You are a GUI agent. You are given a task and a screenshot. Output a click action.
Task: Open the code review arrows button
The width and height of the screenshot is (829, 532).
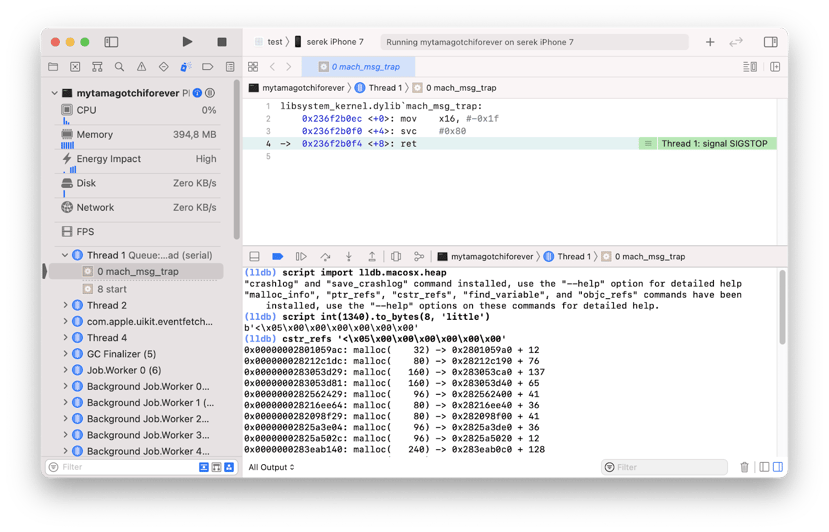[736, 42]
